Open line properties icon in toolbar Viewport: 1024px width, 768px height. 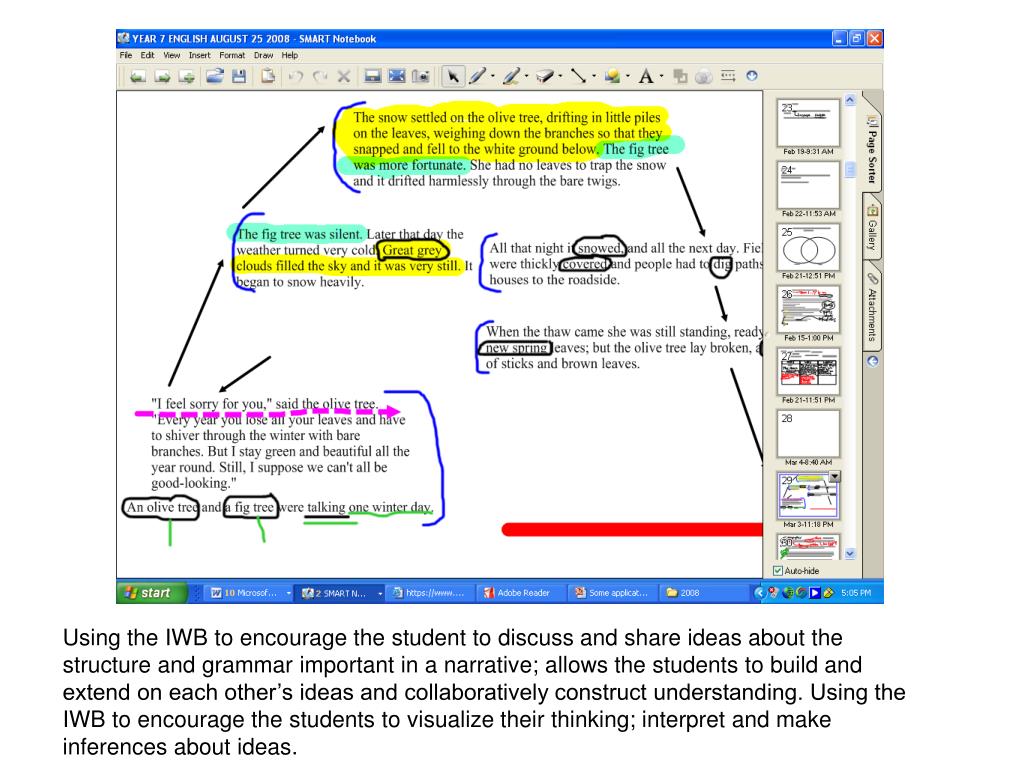coord(728,76)
